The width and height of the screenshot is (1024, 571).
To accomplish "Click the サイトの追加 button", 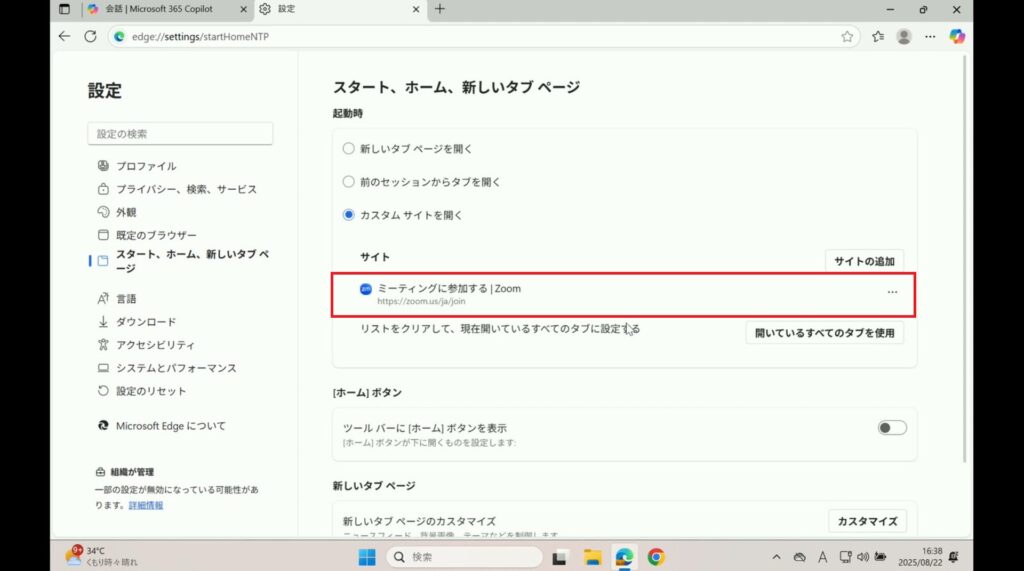I will (x=864, y=261).
